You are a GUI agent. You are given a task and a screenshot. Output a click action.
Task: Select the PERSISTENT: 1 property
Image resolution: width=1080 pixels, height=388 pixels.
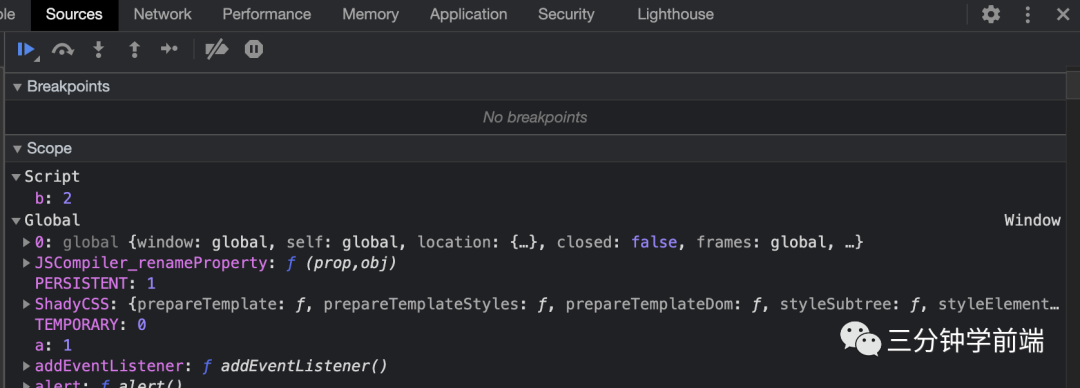95,283
